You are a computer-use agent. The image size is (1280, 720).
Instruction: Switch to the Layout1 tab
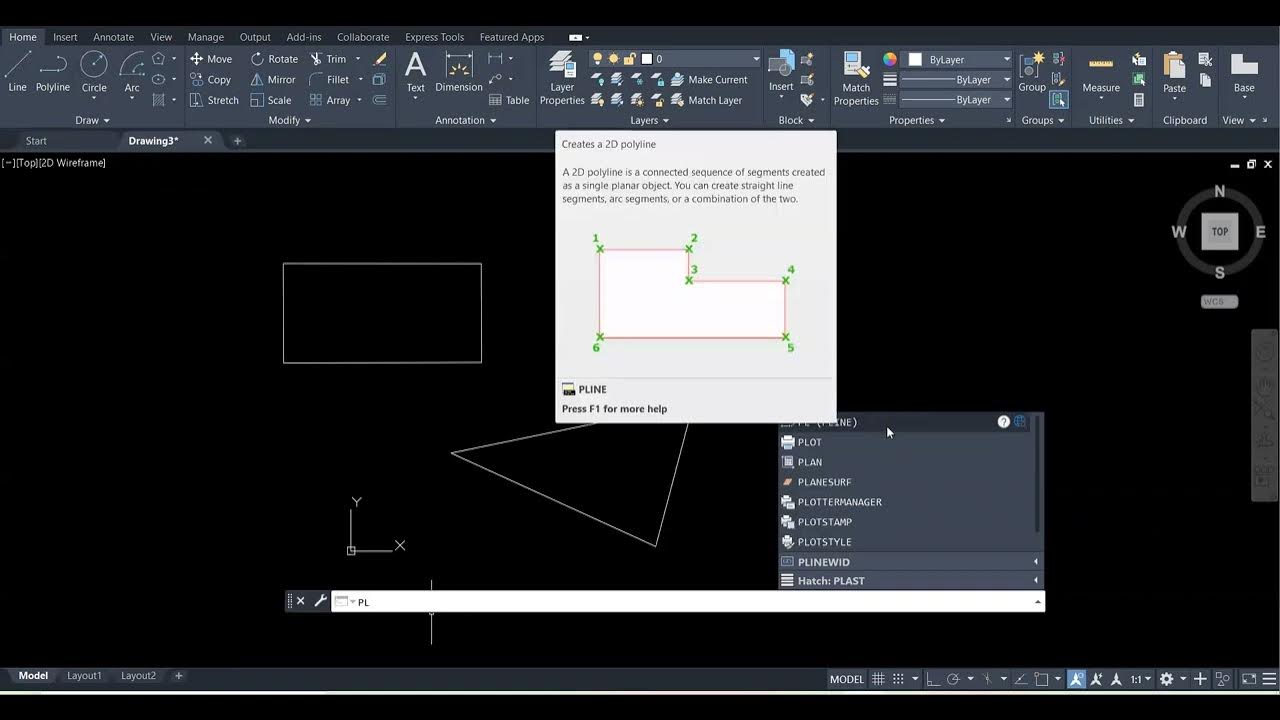point(84,676)
